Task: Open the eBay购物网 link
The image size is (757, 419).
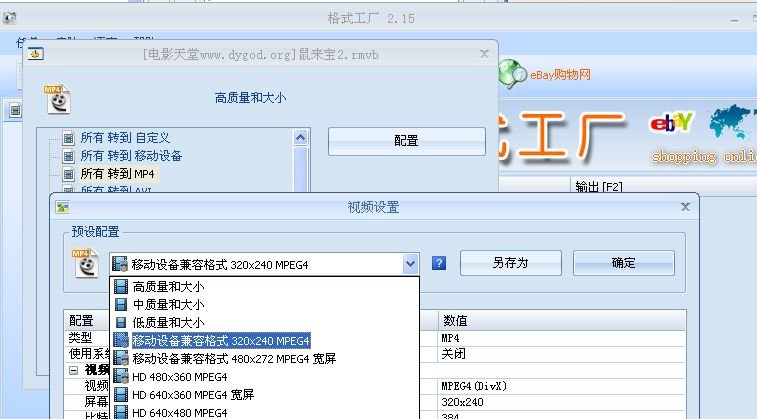Action: pos(561,75)
